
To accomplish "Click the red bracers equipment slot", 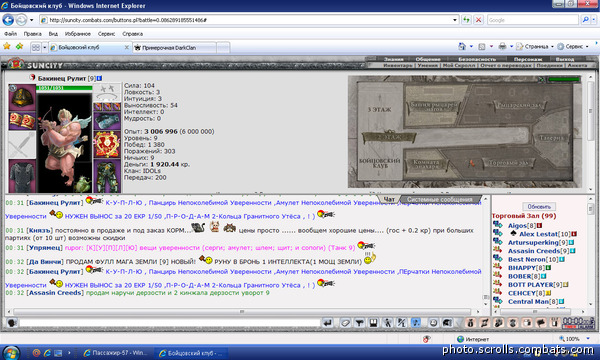I will (22, 121).
